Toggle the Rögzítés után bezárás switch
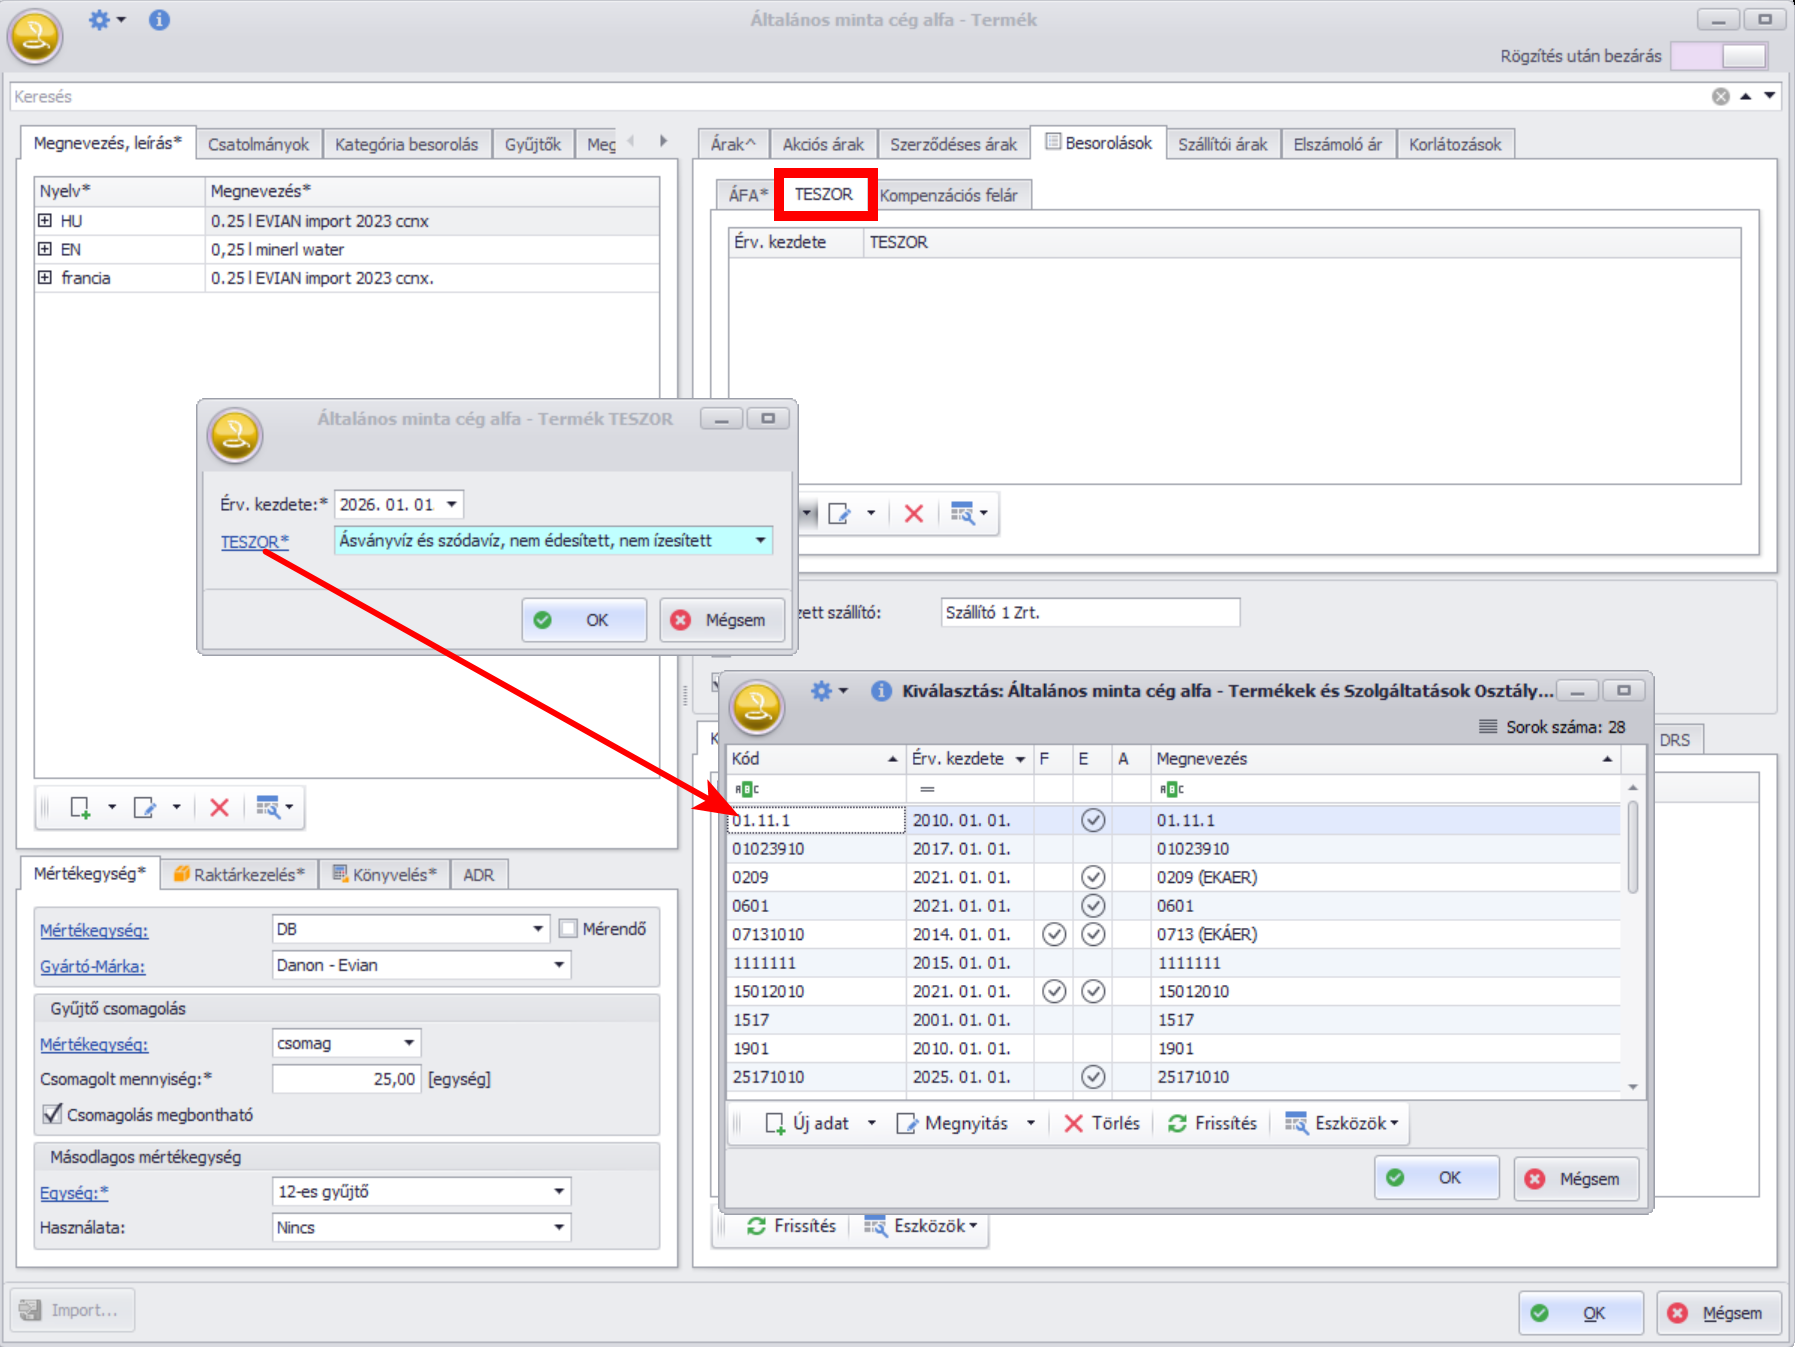Viewport: 1795px width, 1347px height. tap(1718, 57)
